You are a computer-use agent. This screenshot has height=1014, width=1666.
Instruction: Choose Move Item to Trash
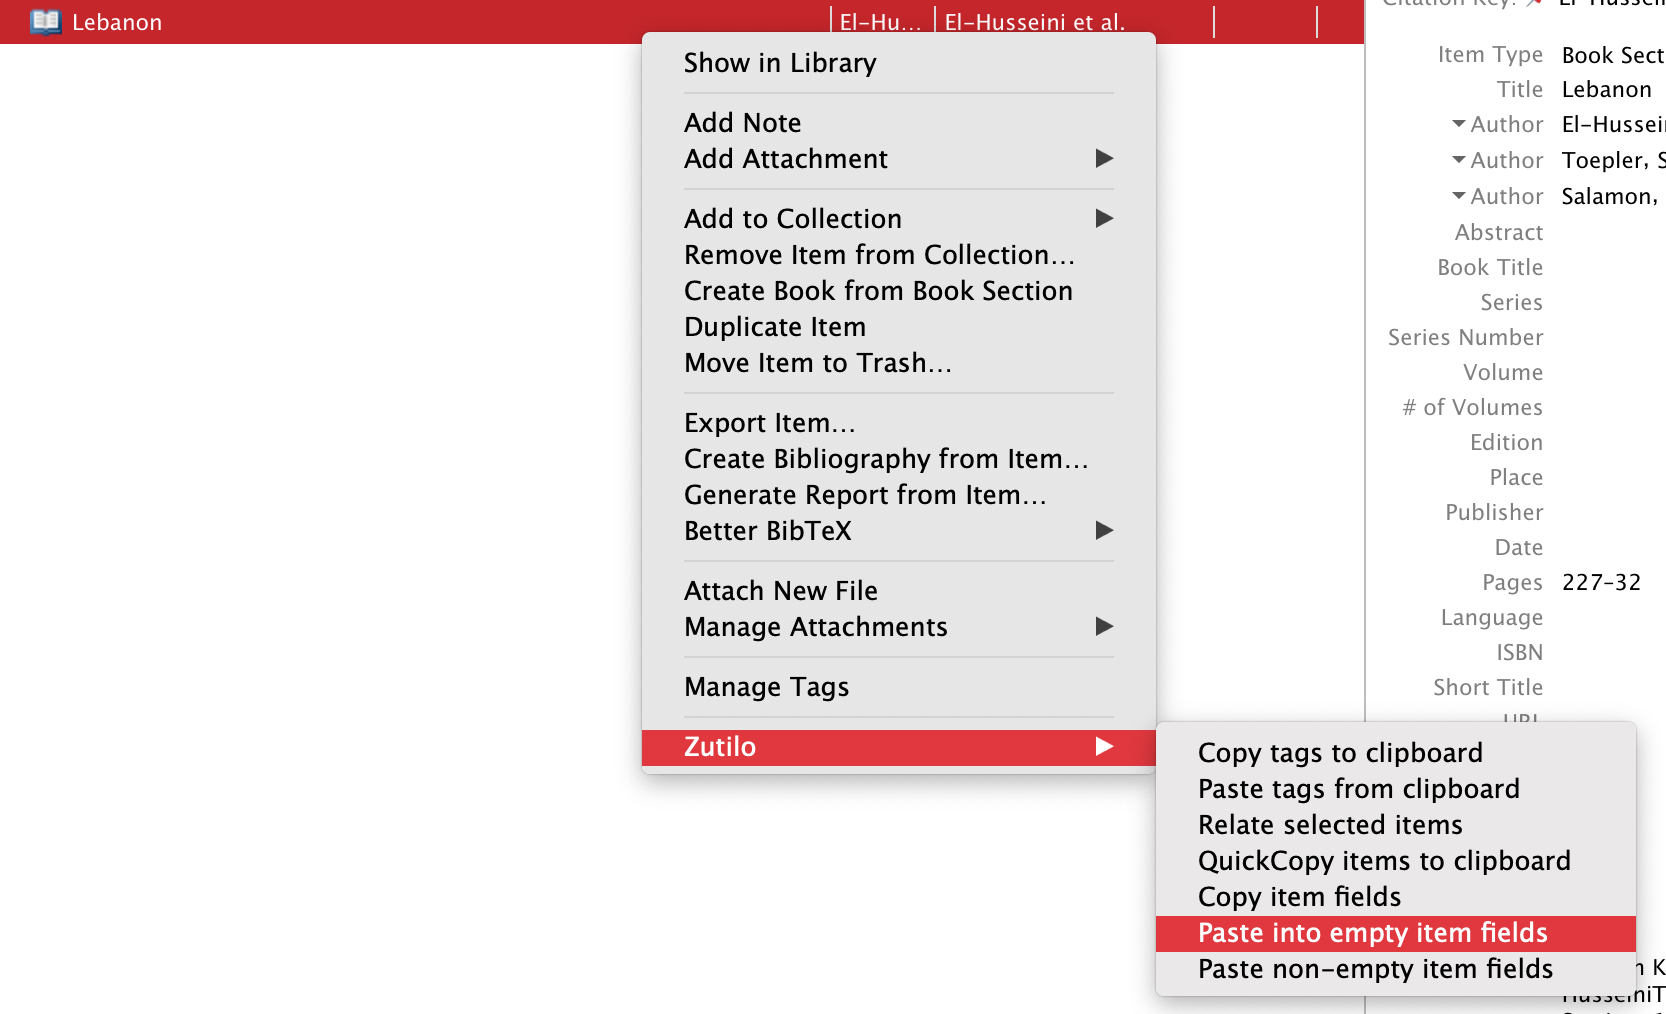[x=816, y=362]
